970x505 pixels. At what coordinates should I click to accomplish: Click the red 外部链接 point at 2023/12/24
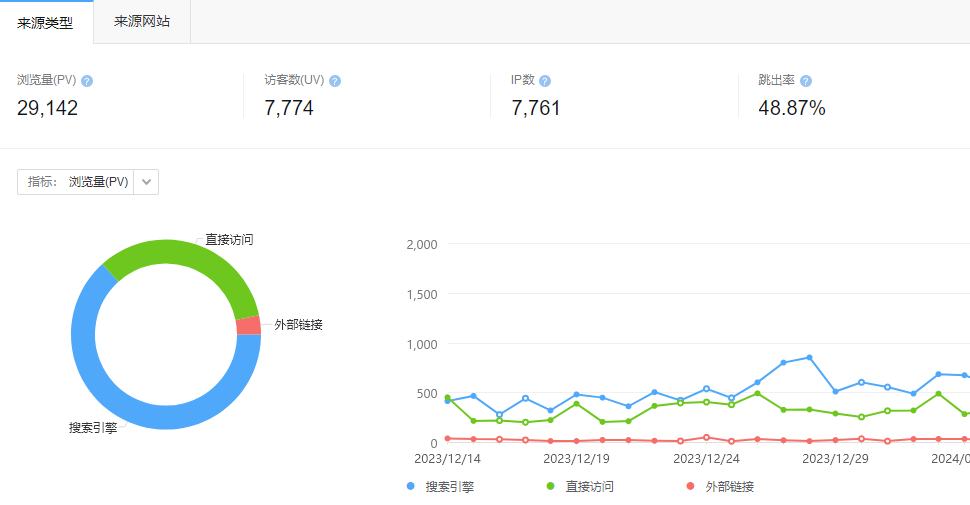[706, 438]
